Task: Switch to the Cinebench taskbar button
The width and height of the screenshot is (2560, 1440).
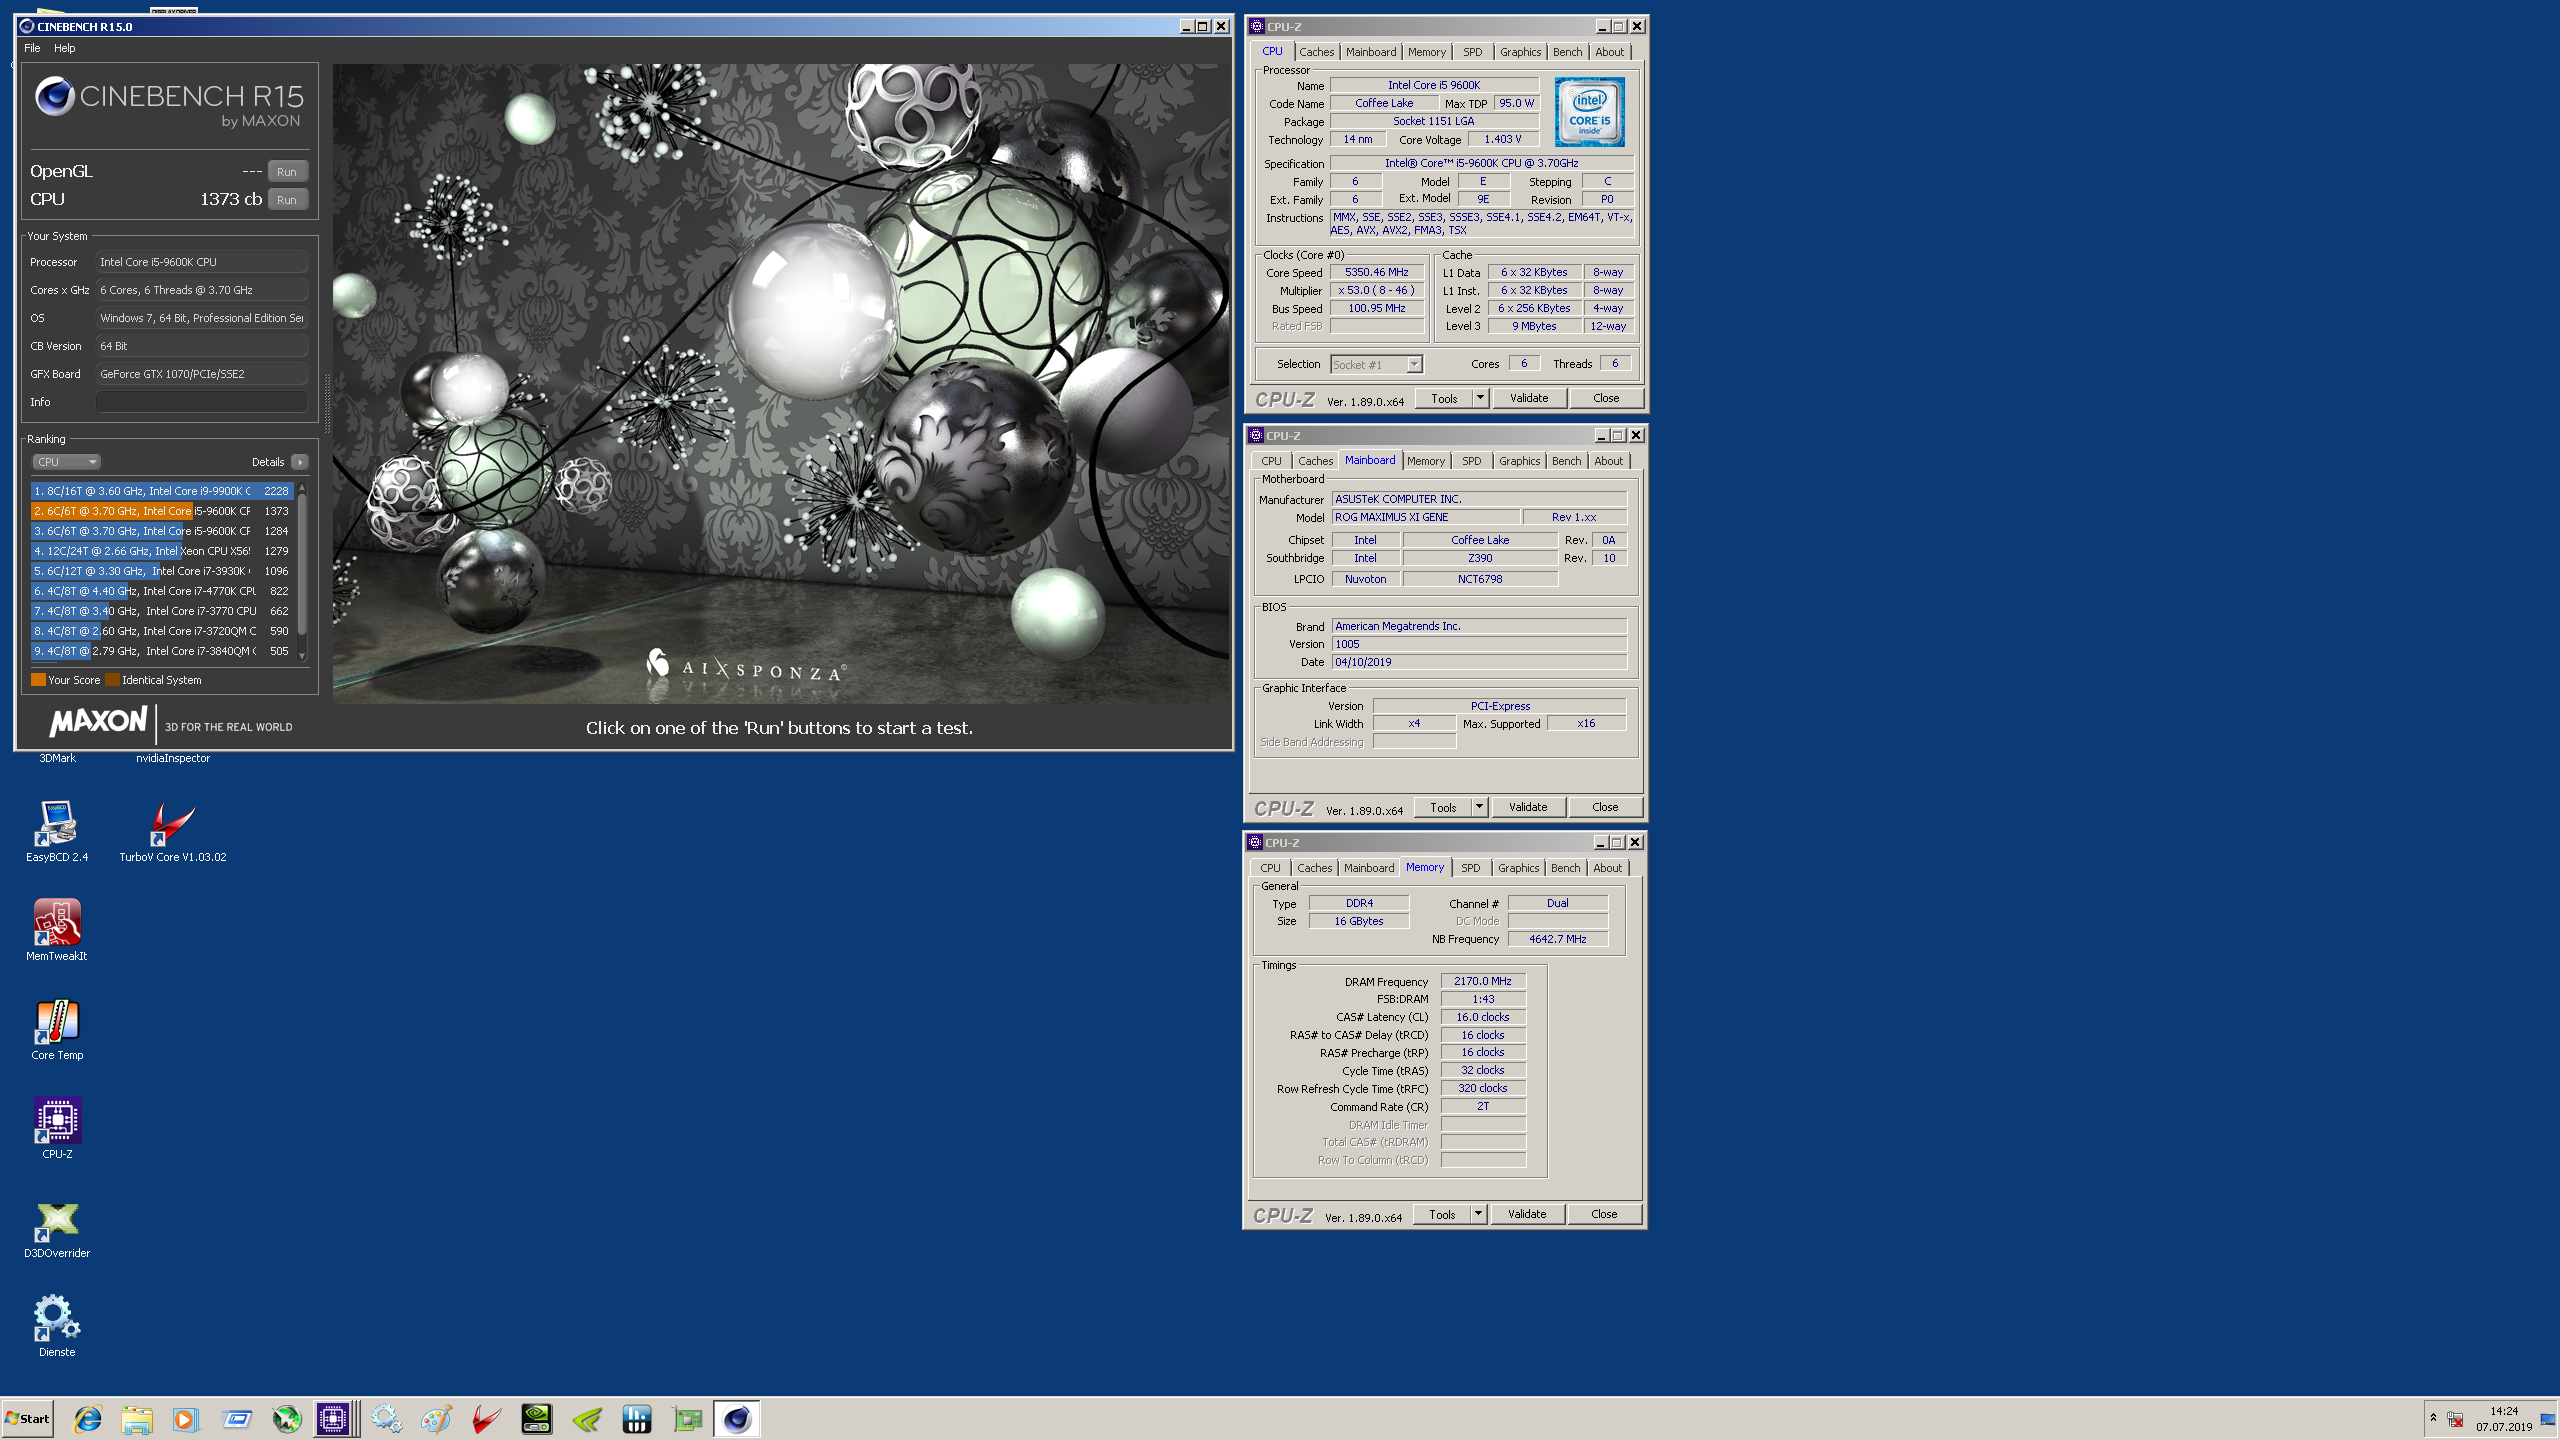Action: (x=737, y=1419)
